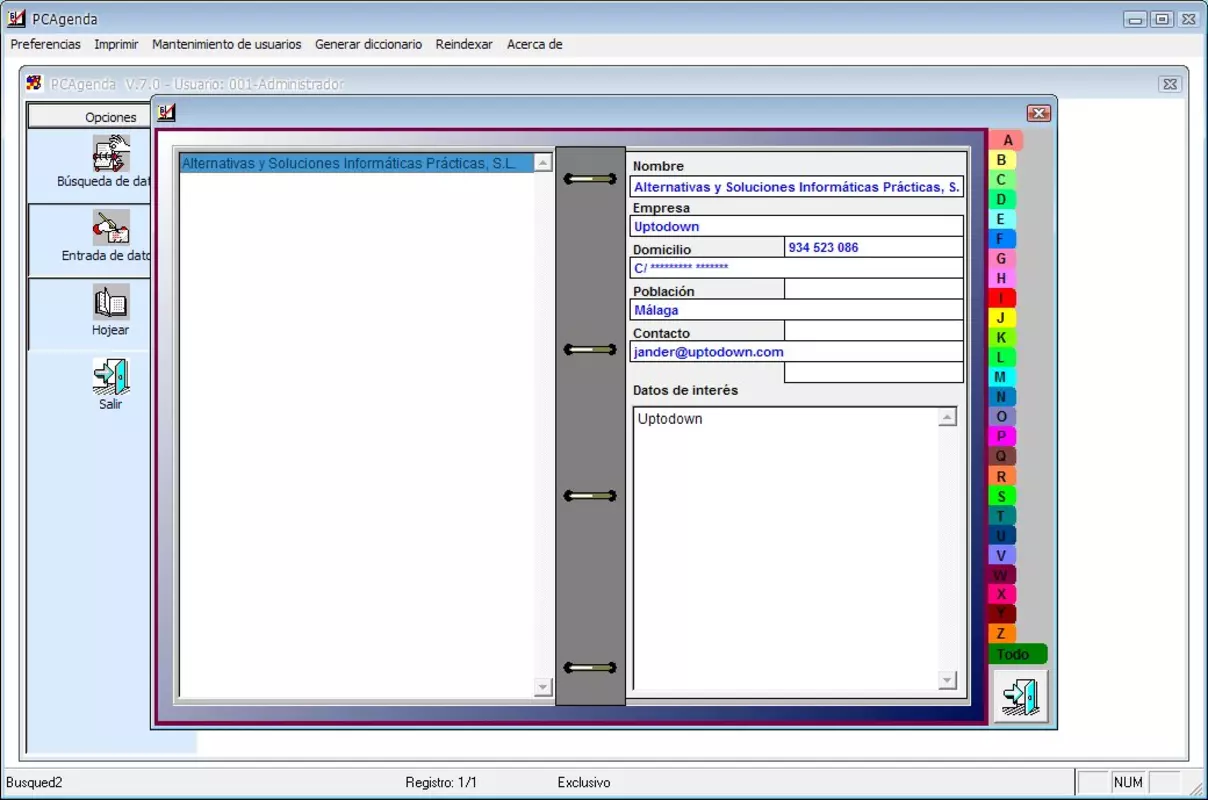
Task: Select the V alphabet tab
Action: [x=1002, y=555]
